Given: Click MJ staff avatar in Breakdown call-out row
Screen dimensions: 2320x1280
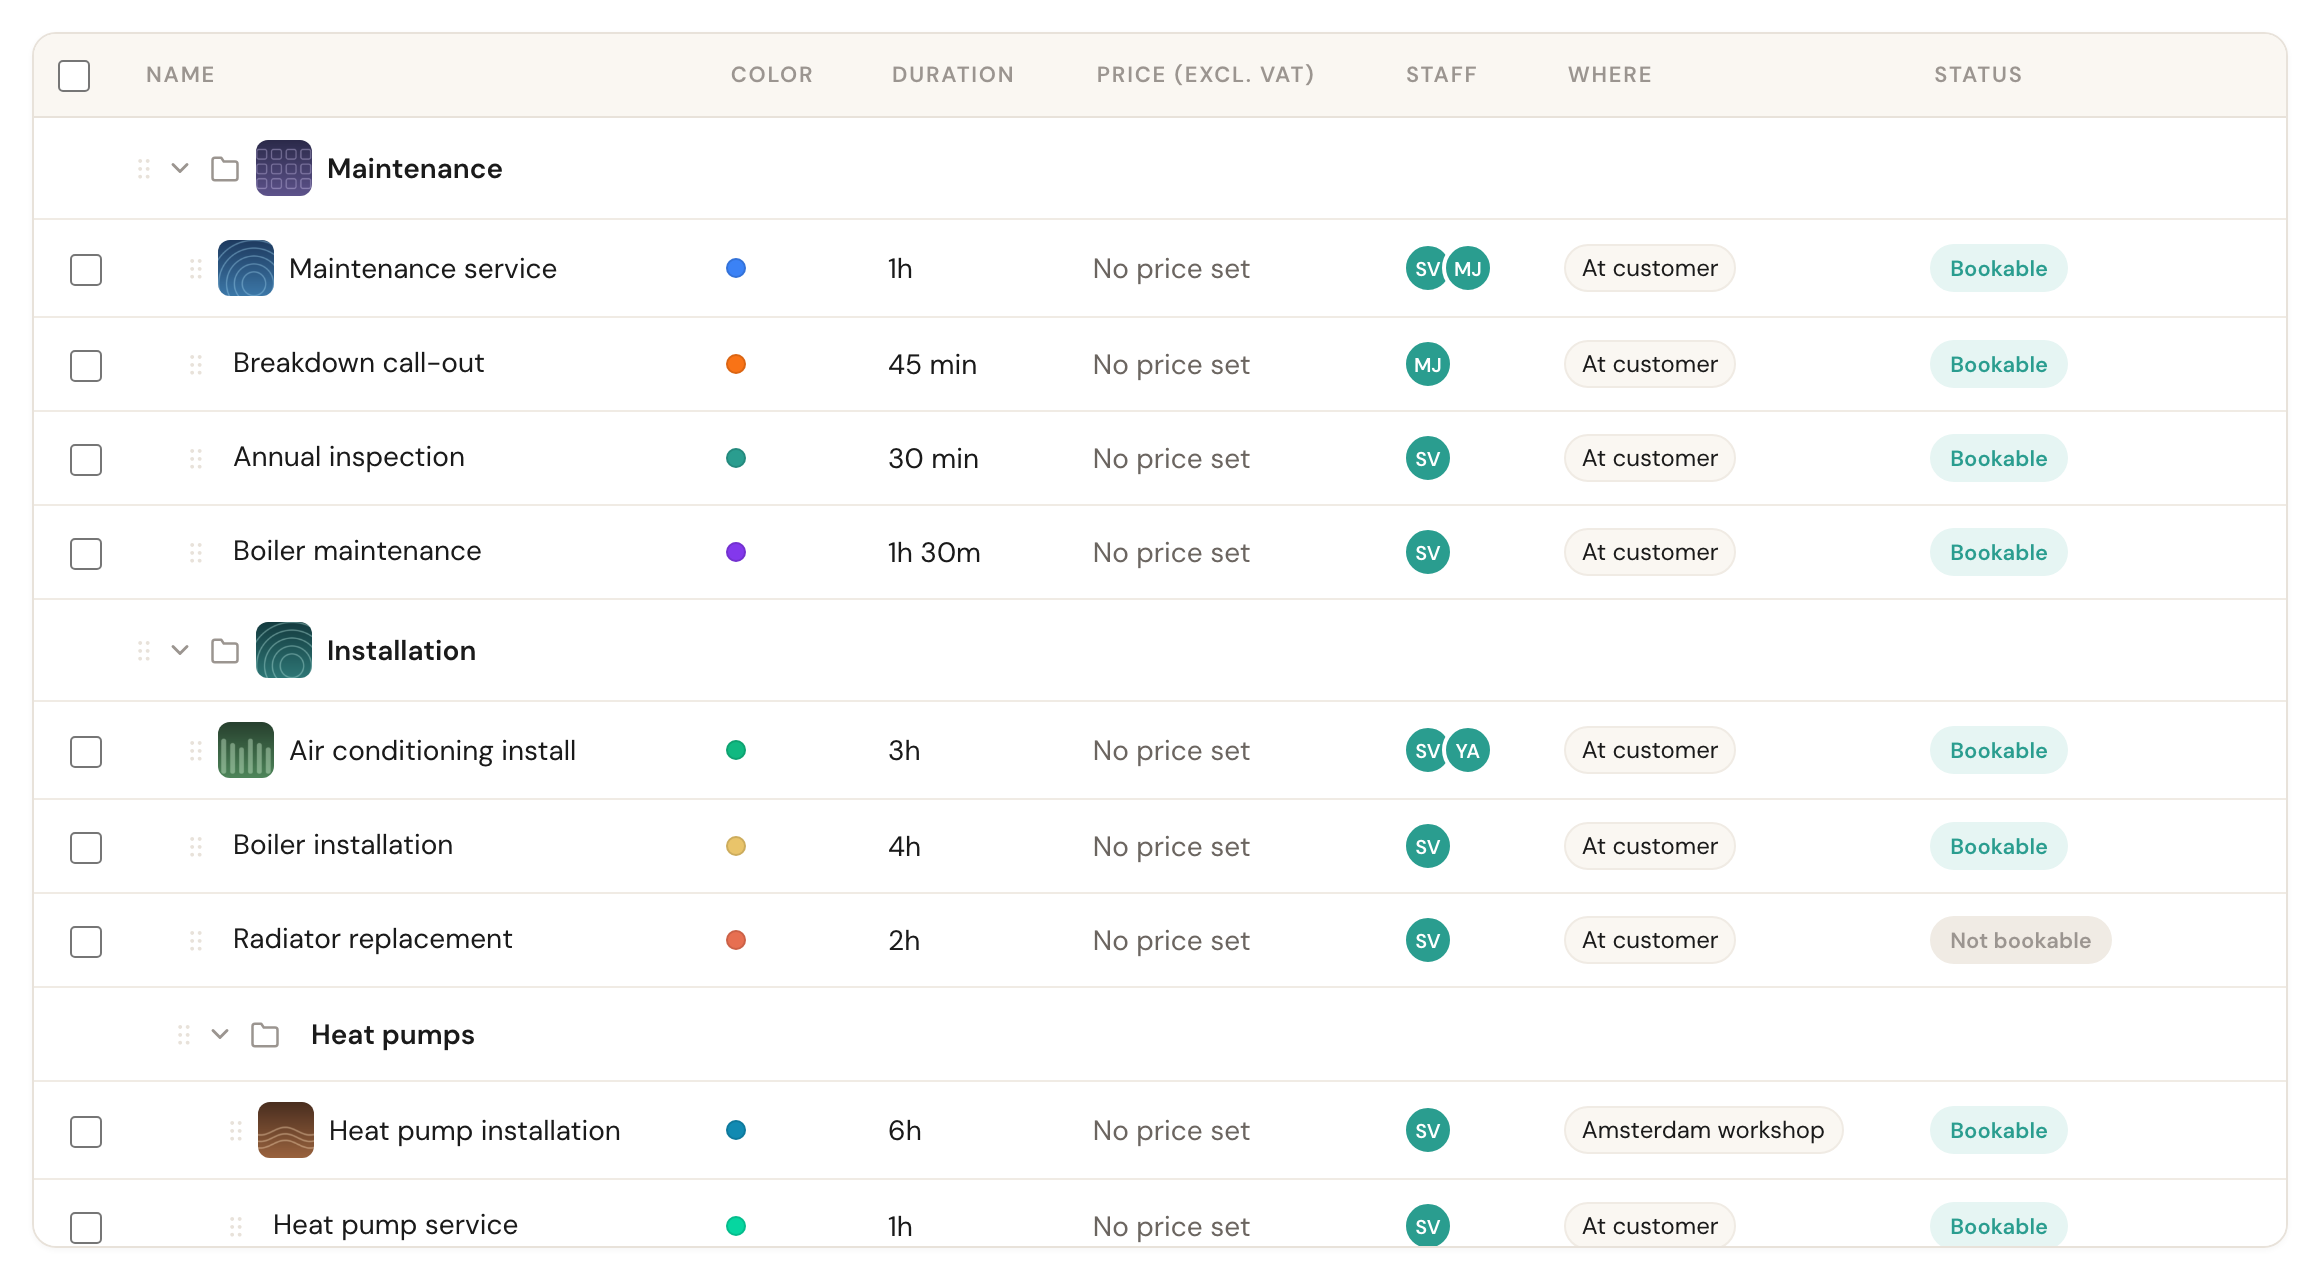Looking at the screenshot, I should tap(1428, 364).
